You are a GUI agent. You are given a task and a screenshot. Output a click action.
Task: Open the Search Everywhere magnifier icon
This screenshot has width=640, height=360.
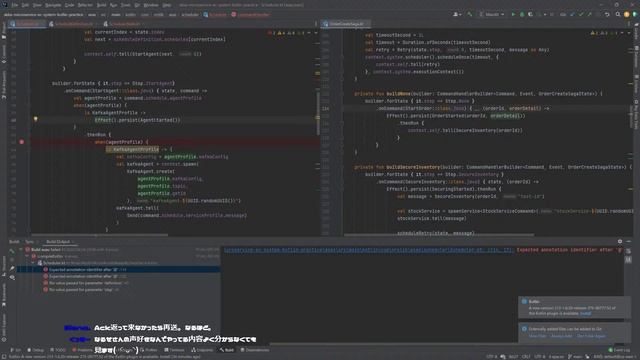pos(618,14)
